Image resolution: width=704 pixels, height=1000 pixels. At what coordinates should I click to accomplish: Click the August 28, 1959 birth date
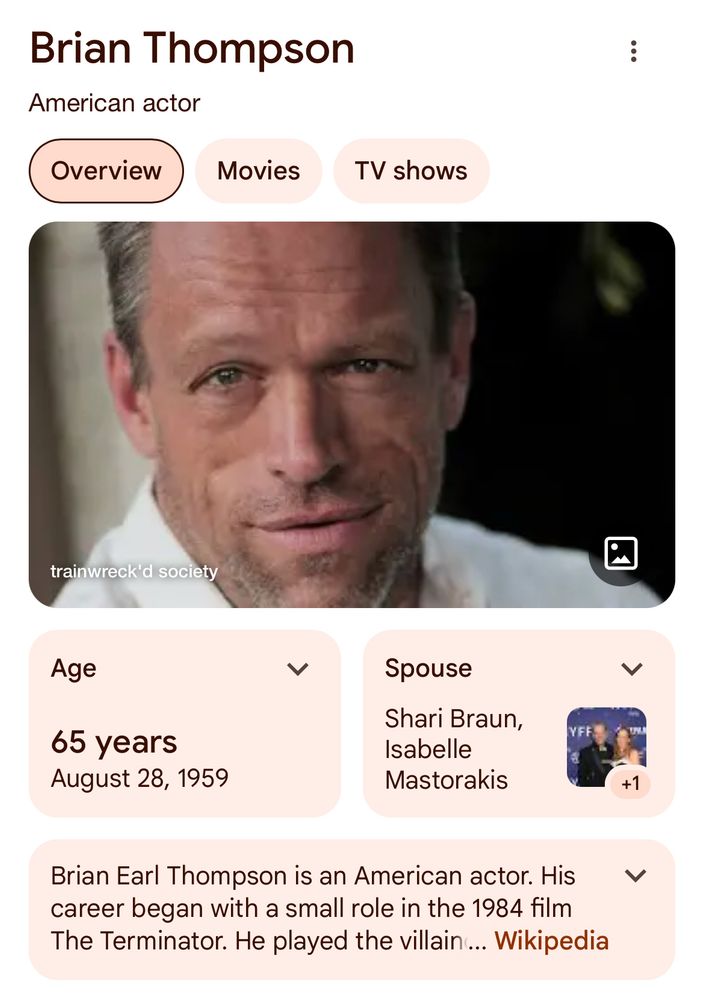coord(139,778)
